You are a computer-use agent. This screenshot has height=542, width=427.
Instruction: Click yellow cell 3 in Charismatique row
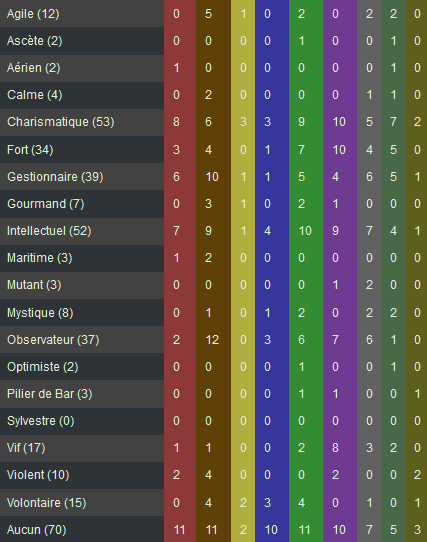click(243, 122)
